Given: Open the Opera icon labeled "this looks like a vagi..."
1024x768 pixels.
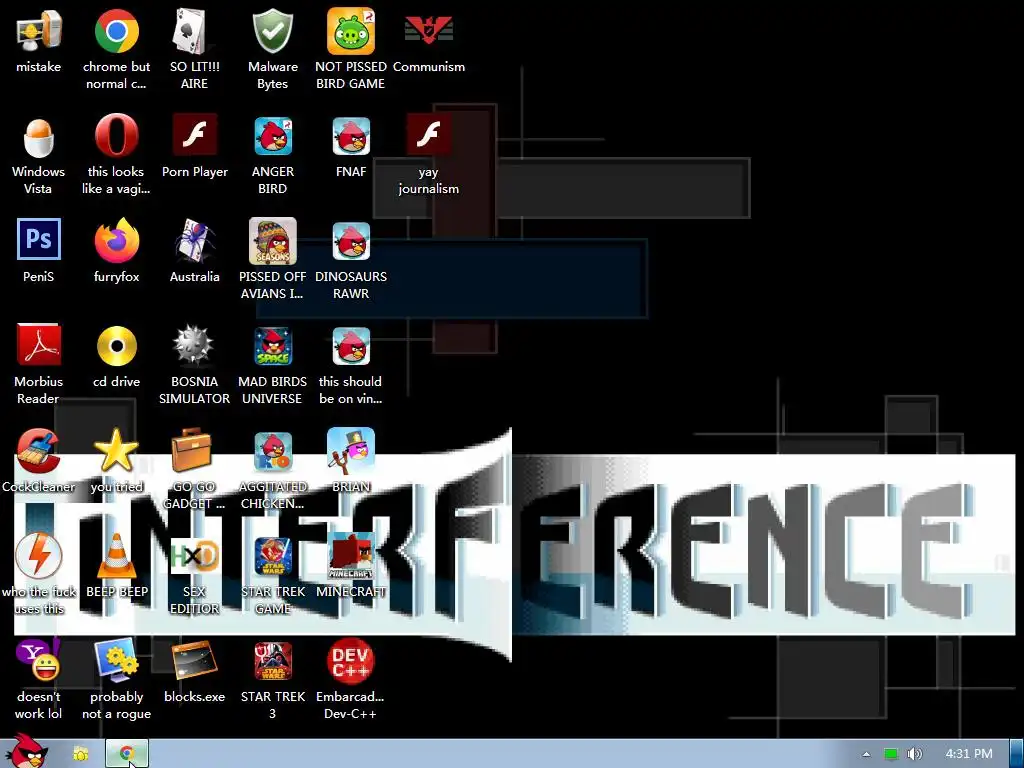Looking at the screenshot, I should coord(116,135).
